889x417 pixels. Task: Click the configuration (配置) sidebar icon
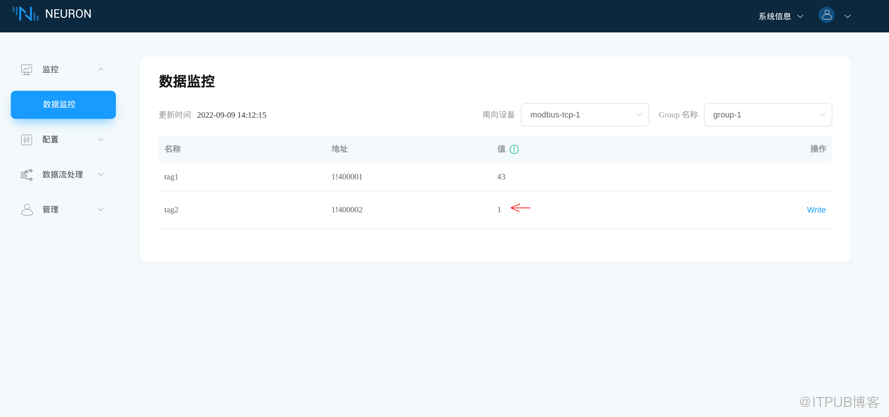click(x=27, y=139)
